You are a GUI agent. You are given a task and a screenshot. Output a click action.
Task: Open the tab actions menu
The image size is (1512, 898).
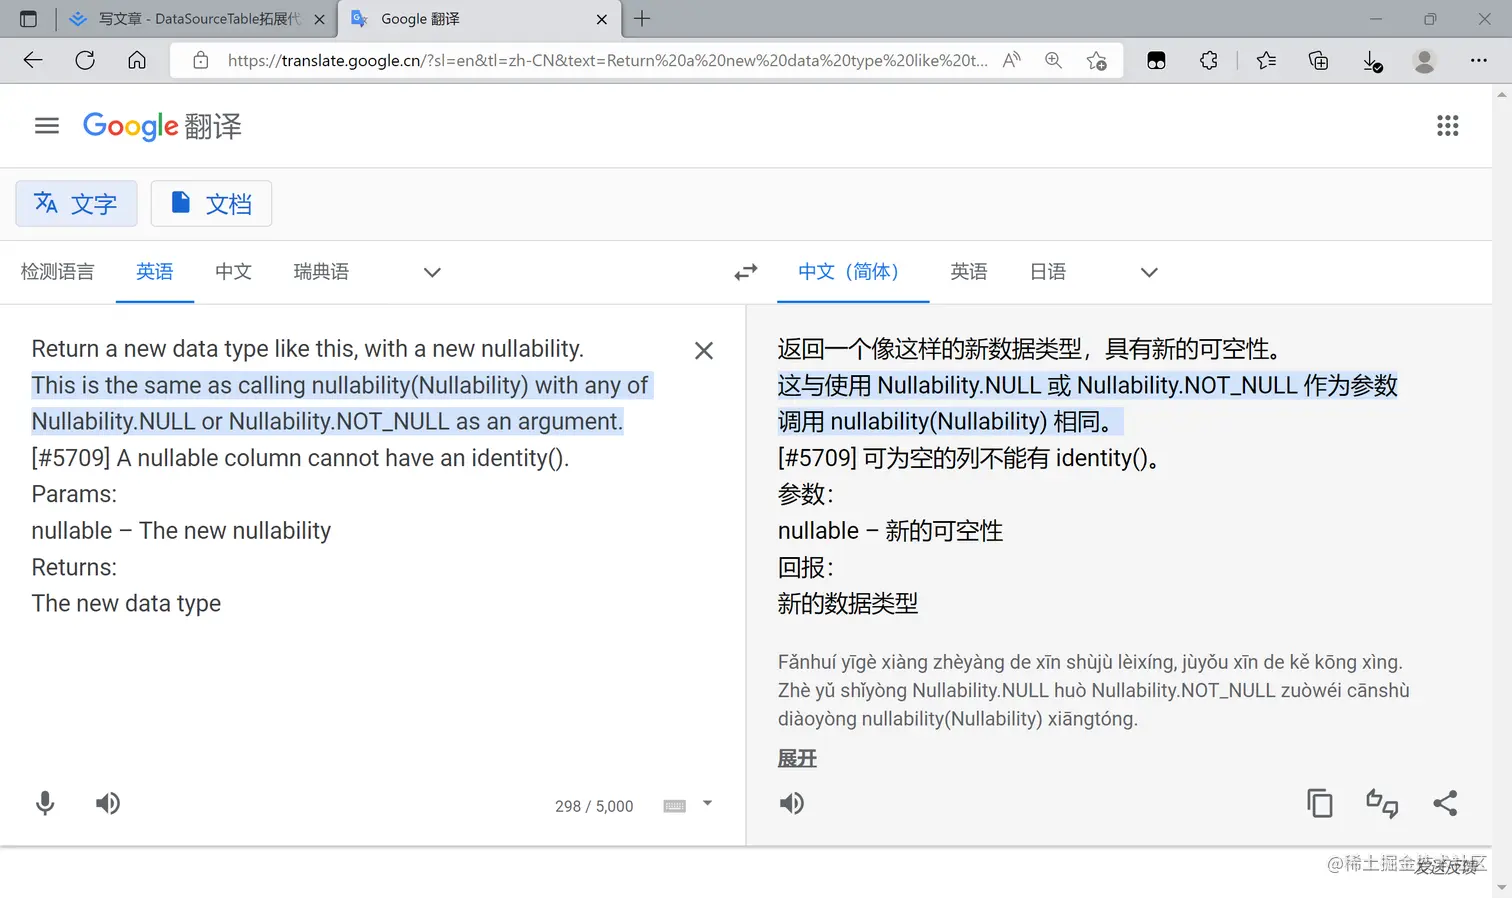pos(28,19)
